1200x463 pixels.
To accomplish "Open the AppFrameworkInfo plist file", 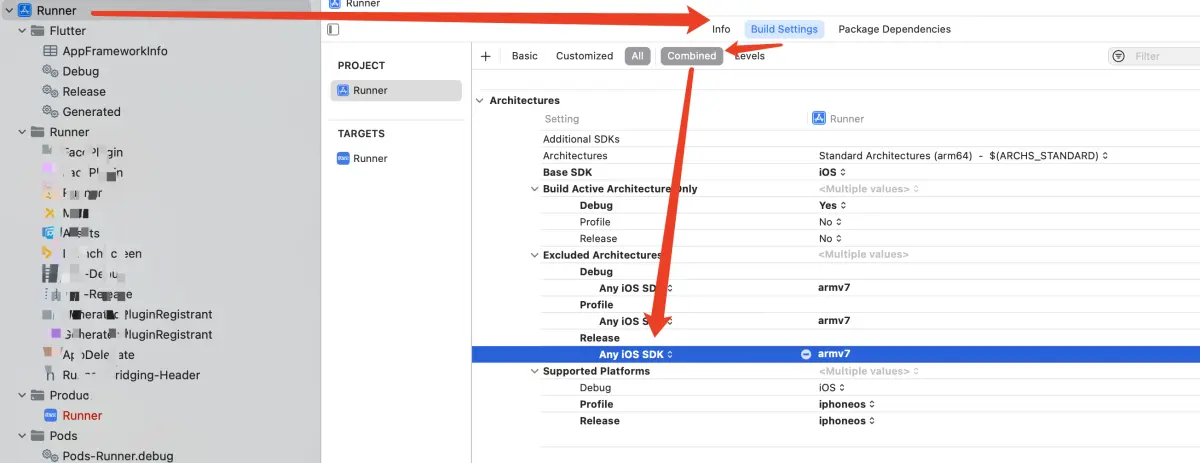I will [x=115, y=51].
